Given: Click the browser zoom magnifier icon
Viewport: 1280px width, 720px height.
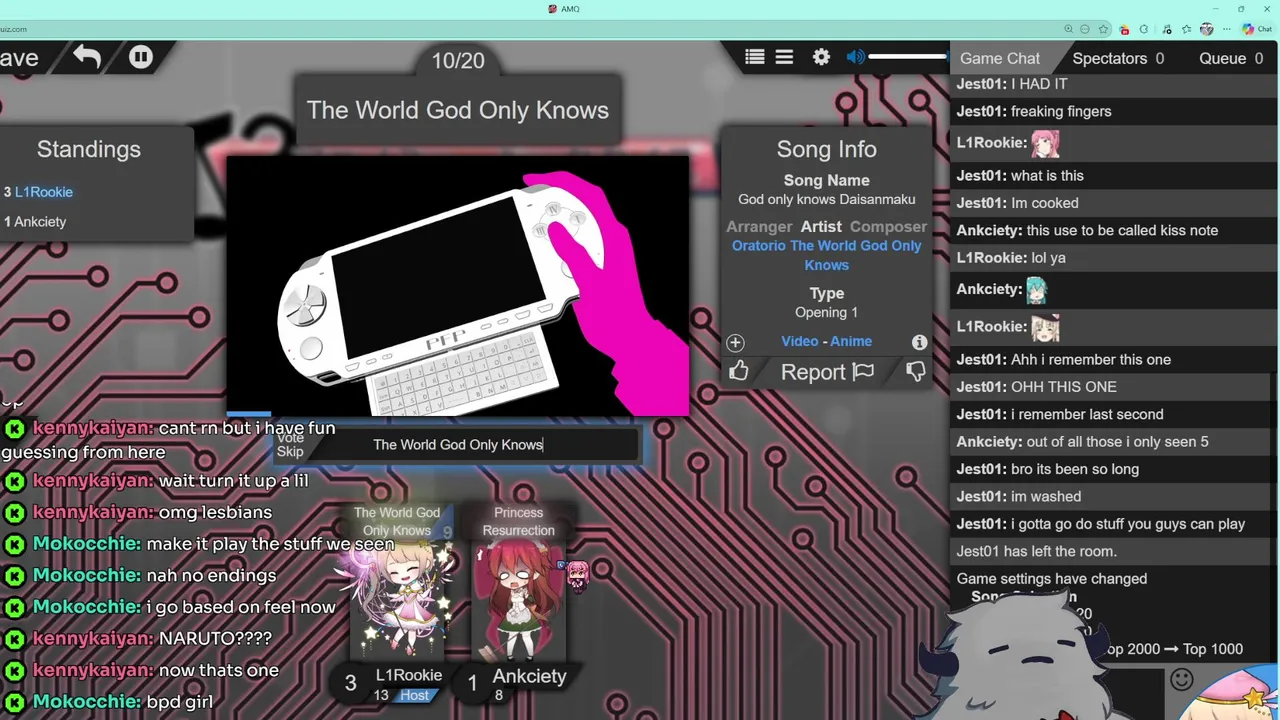Looking at the screenshot, I should click(1069, 29).
